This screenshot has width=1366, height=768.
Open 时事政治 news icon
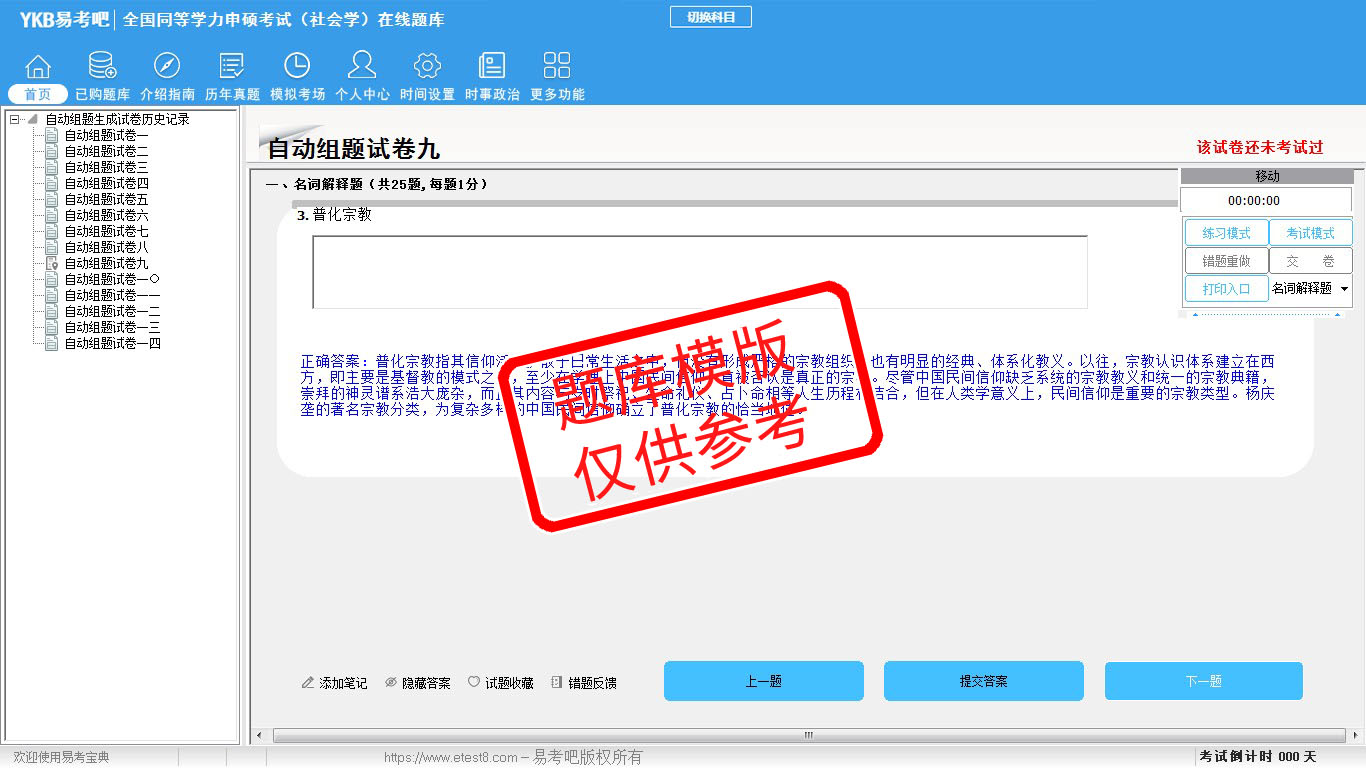[492, 67]
